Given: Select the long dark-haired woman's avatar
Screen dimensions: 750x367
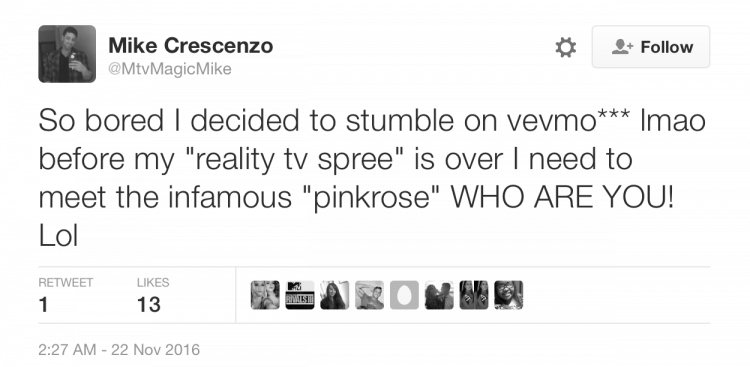Looking at the screenshot, I should point(334,295).
